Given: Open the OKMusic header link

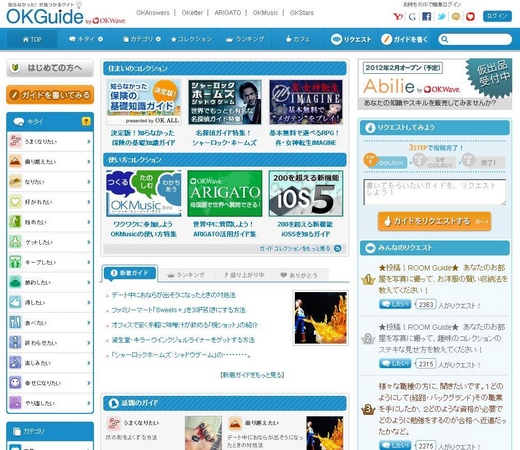Looking at the screenshot, I should tap(265, 13).
